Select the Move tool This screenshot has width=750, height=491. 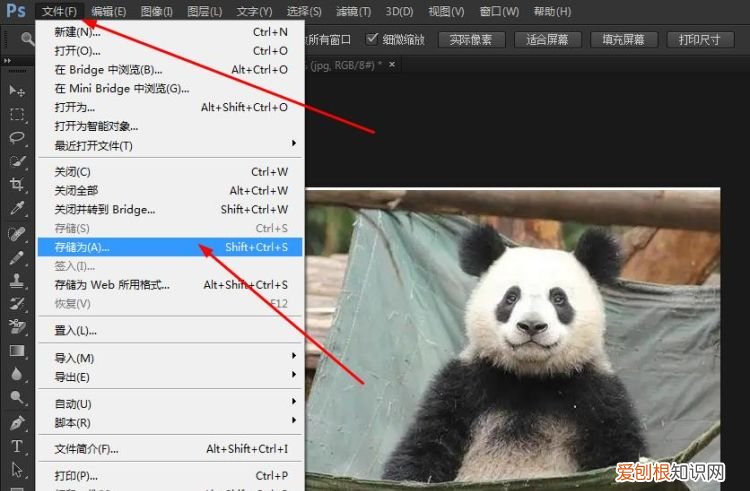17,90
